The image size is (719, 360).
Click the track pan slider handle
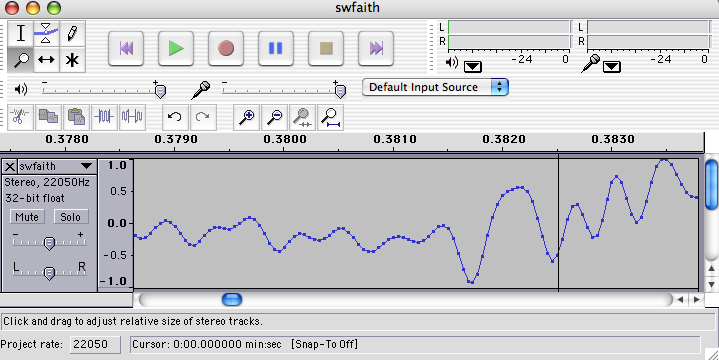click(49, 273)
